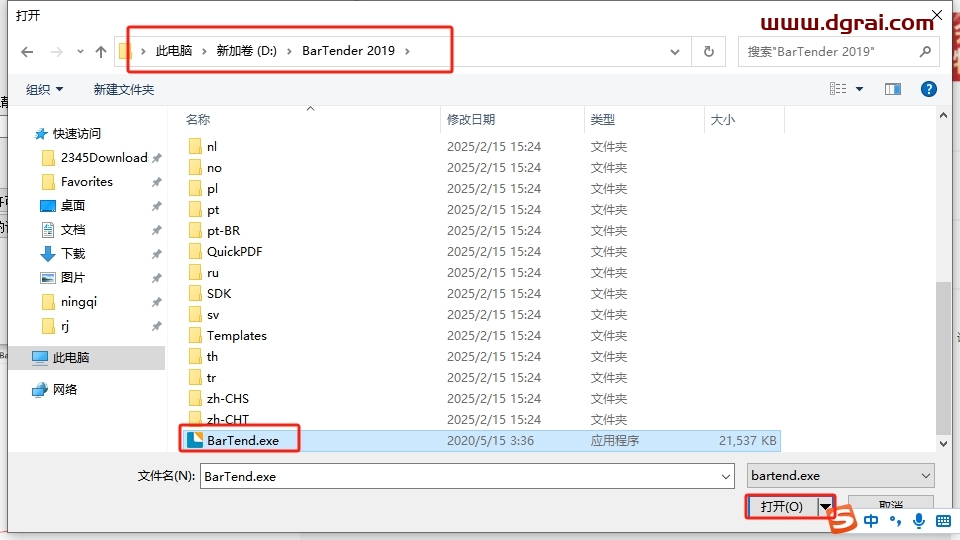The width and height of the screenshot is (960, 540).
Task: Select the tr folder
Action: point(211,378)
